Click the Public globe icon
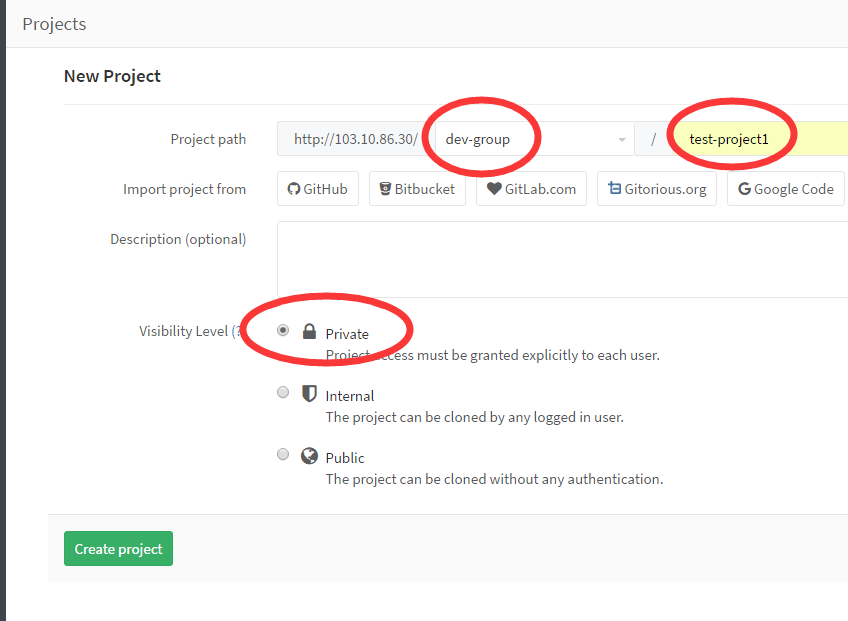 pyautogui.click(x=309, y=456)
